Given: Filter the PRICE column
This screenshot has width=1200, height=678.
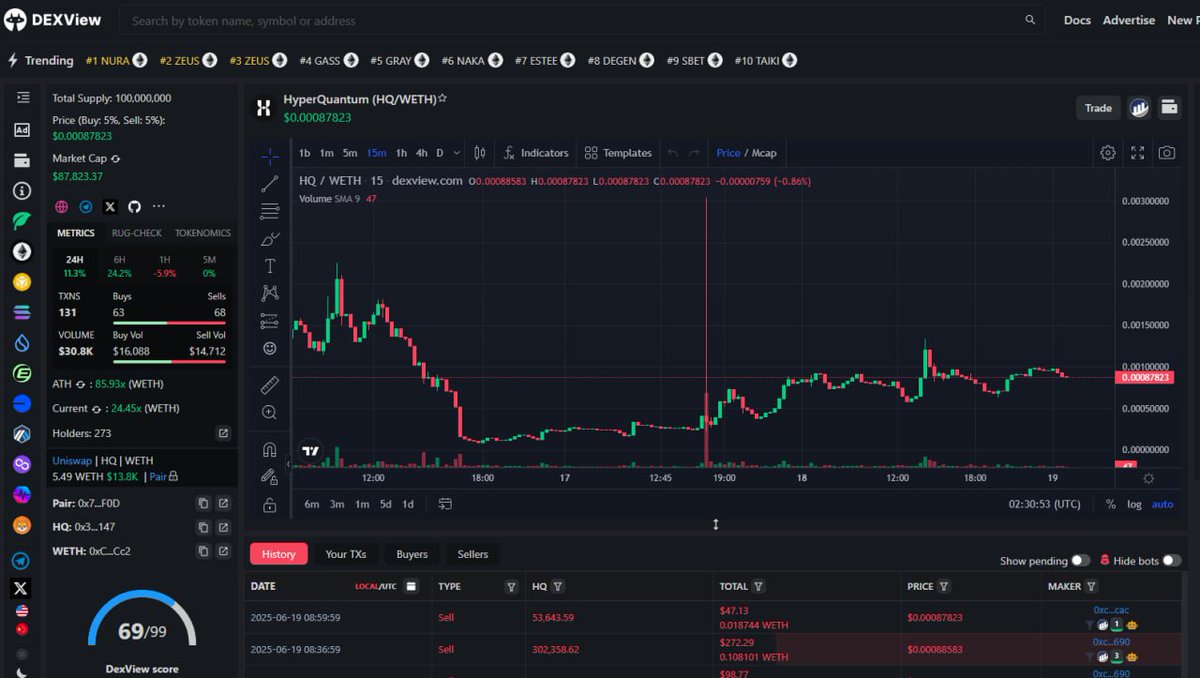Looking at the screenshot, I should [x=944, y=587].
